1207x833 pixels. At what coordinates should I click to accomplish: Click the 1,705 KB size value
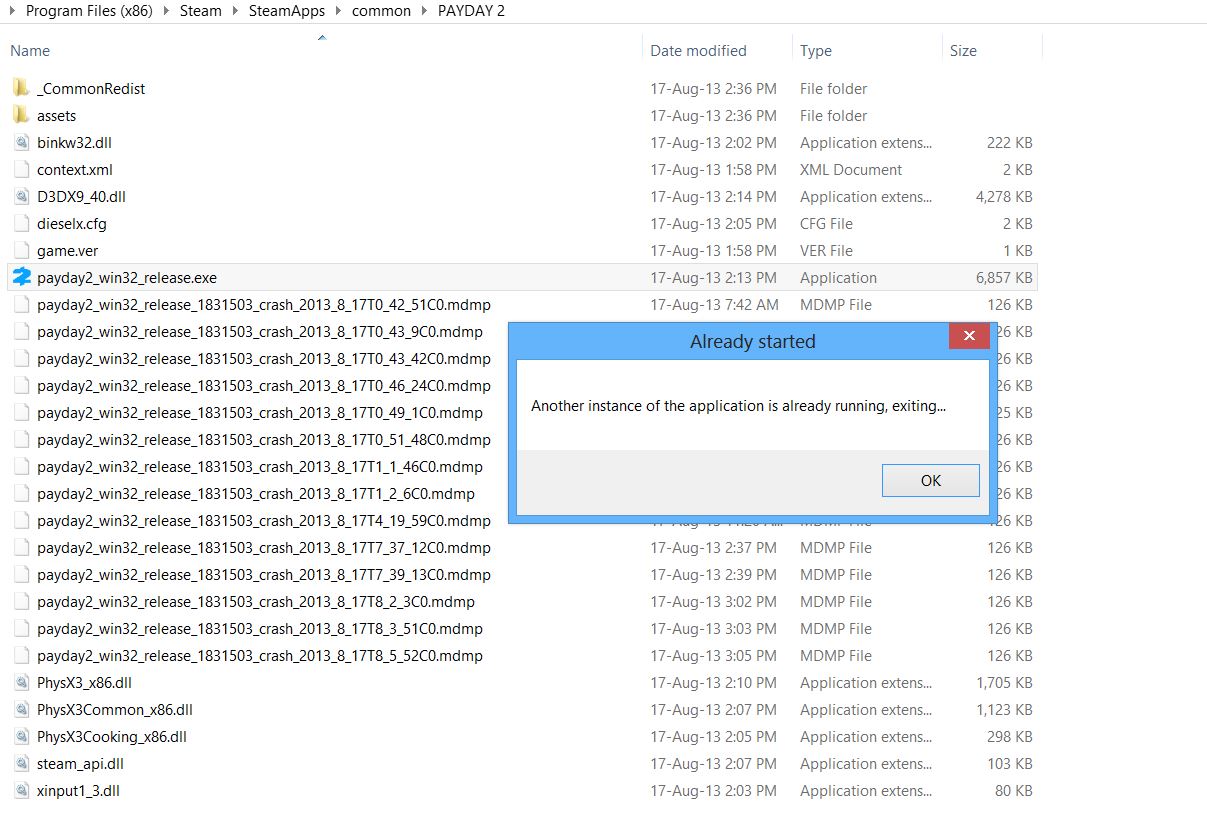pyautogui.click(x=1004, y=682)
